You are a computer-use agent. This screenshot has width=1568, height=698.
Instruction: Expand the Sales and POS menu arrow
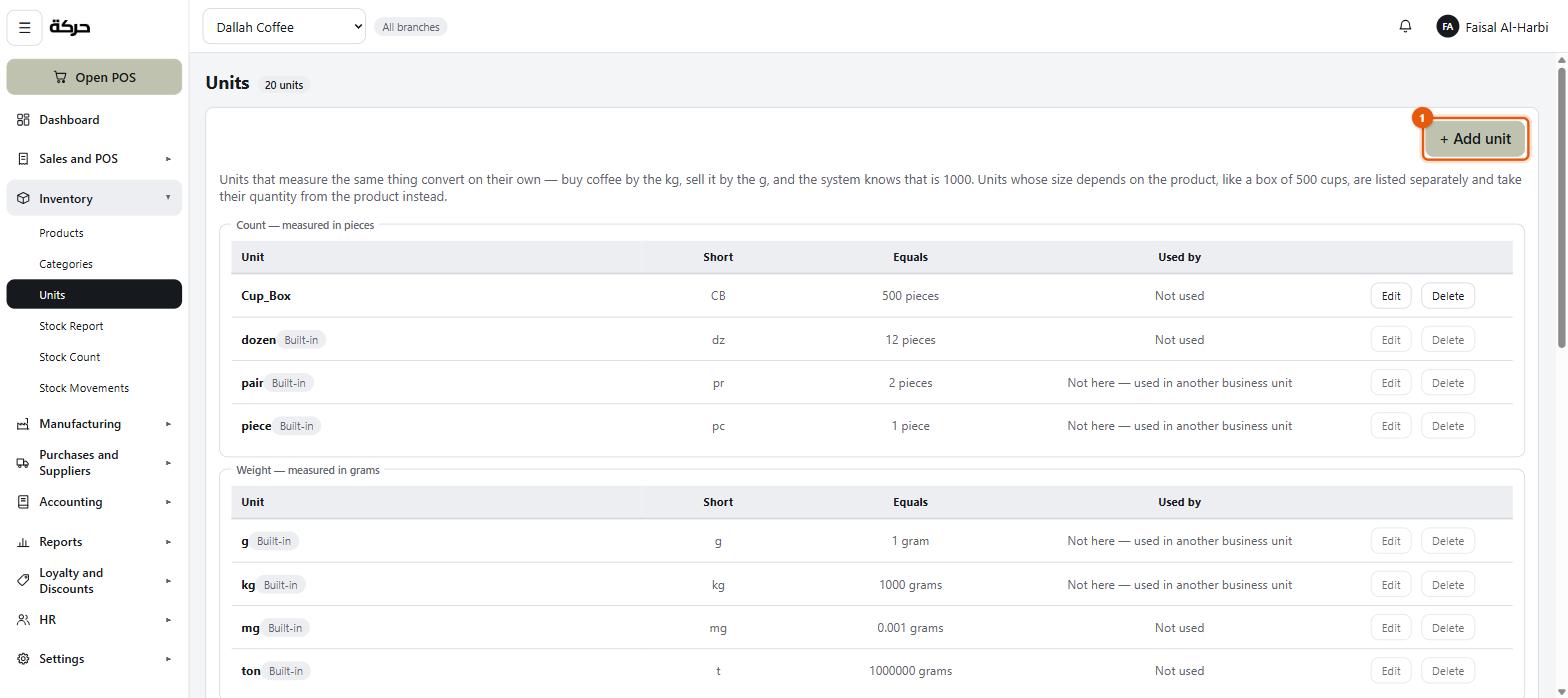(x=168, y=159)
